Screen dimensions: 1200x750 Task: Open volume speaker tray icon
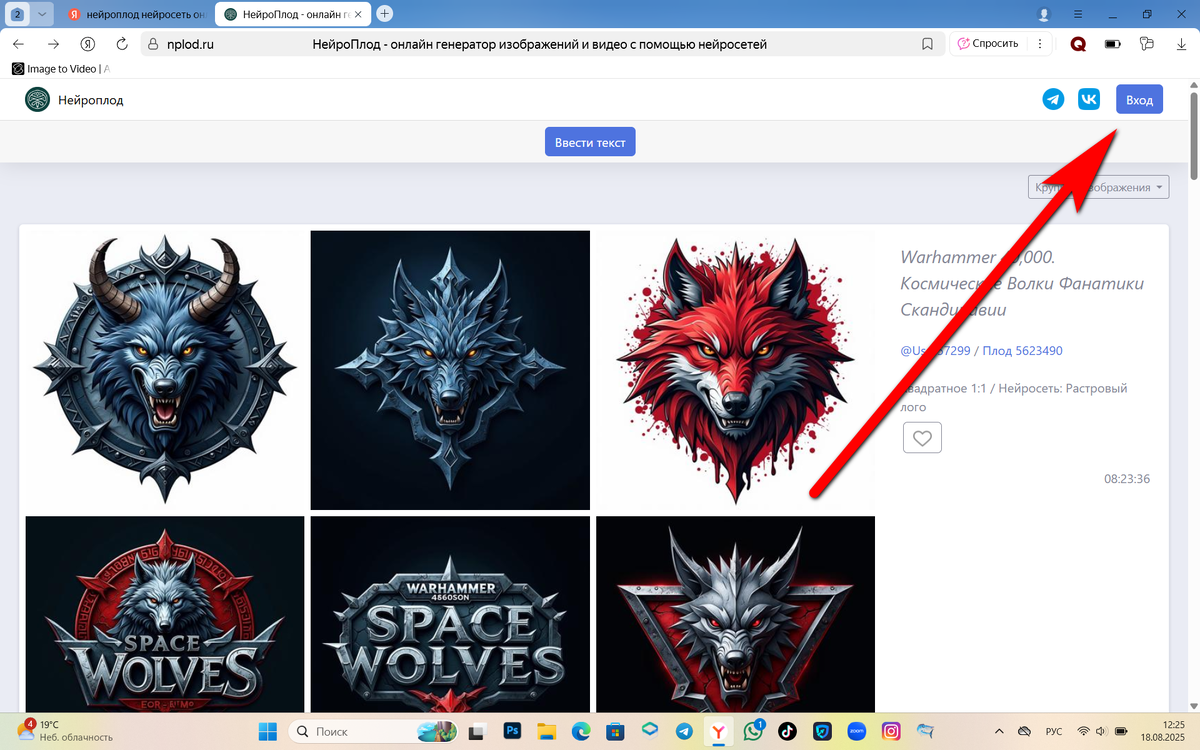tap(1101, 731)
